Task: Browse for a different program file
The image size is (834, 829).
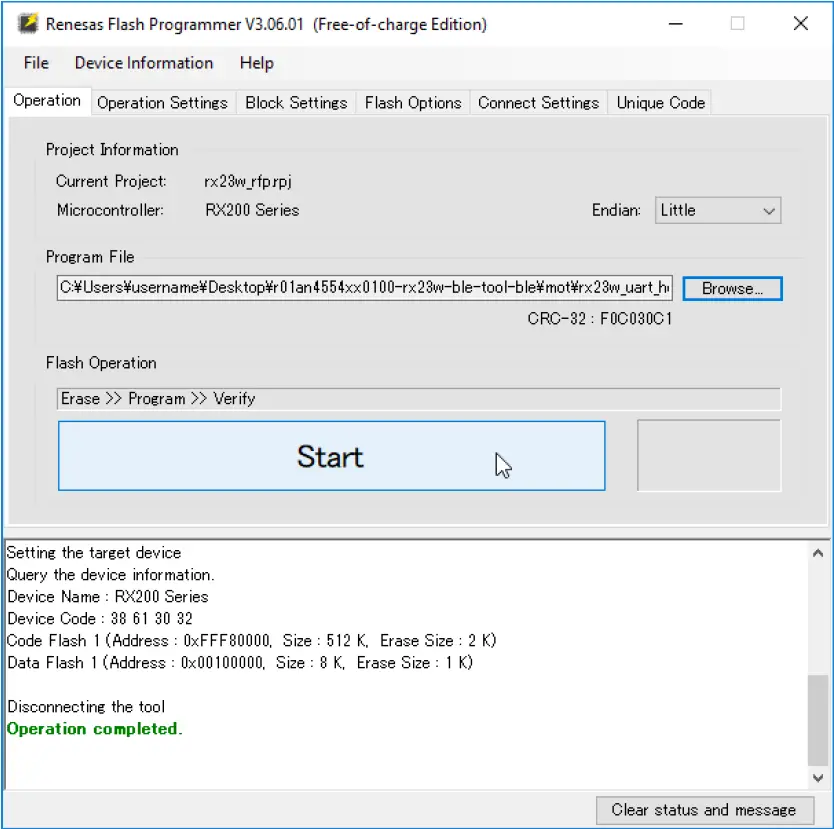Action: (x=732, y=288)
